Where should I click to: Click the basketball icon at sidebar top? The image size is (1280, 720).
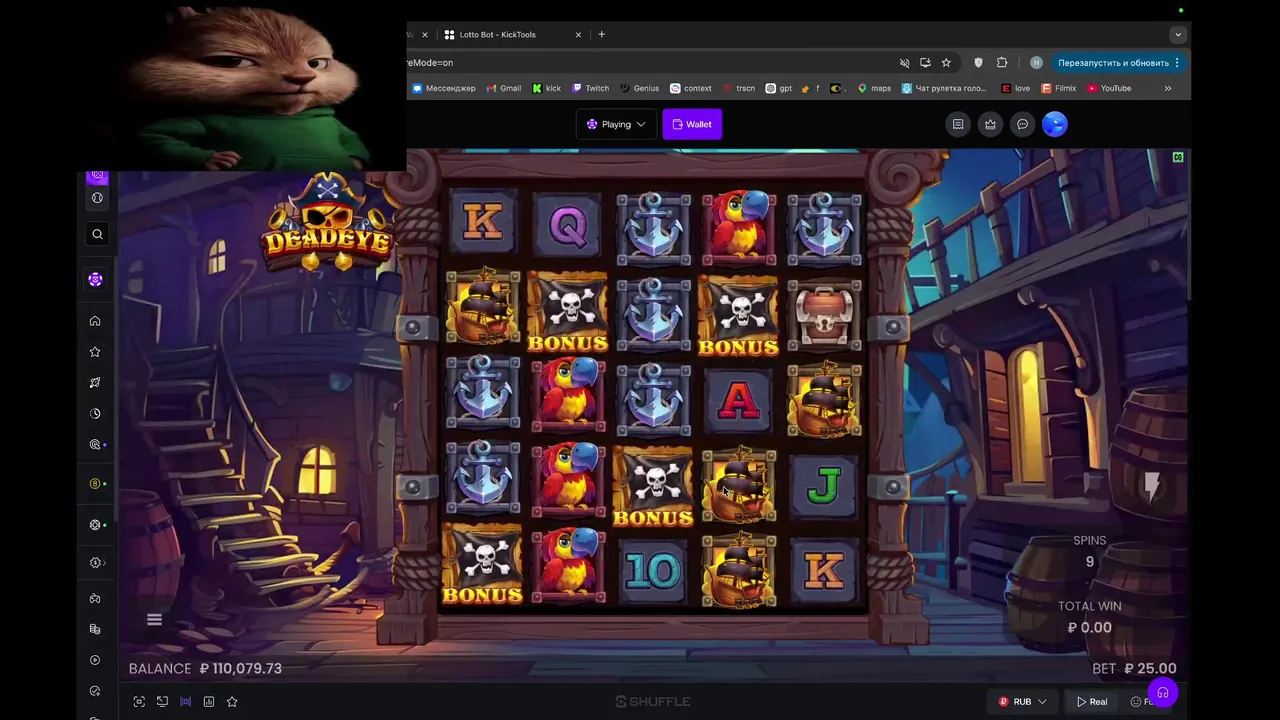pos(97,198)
